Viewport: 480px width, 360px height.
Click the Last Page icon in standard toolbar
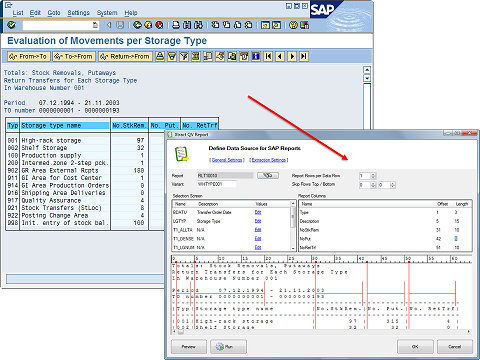click(x=248, y=25)
